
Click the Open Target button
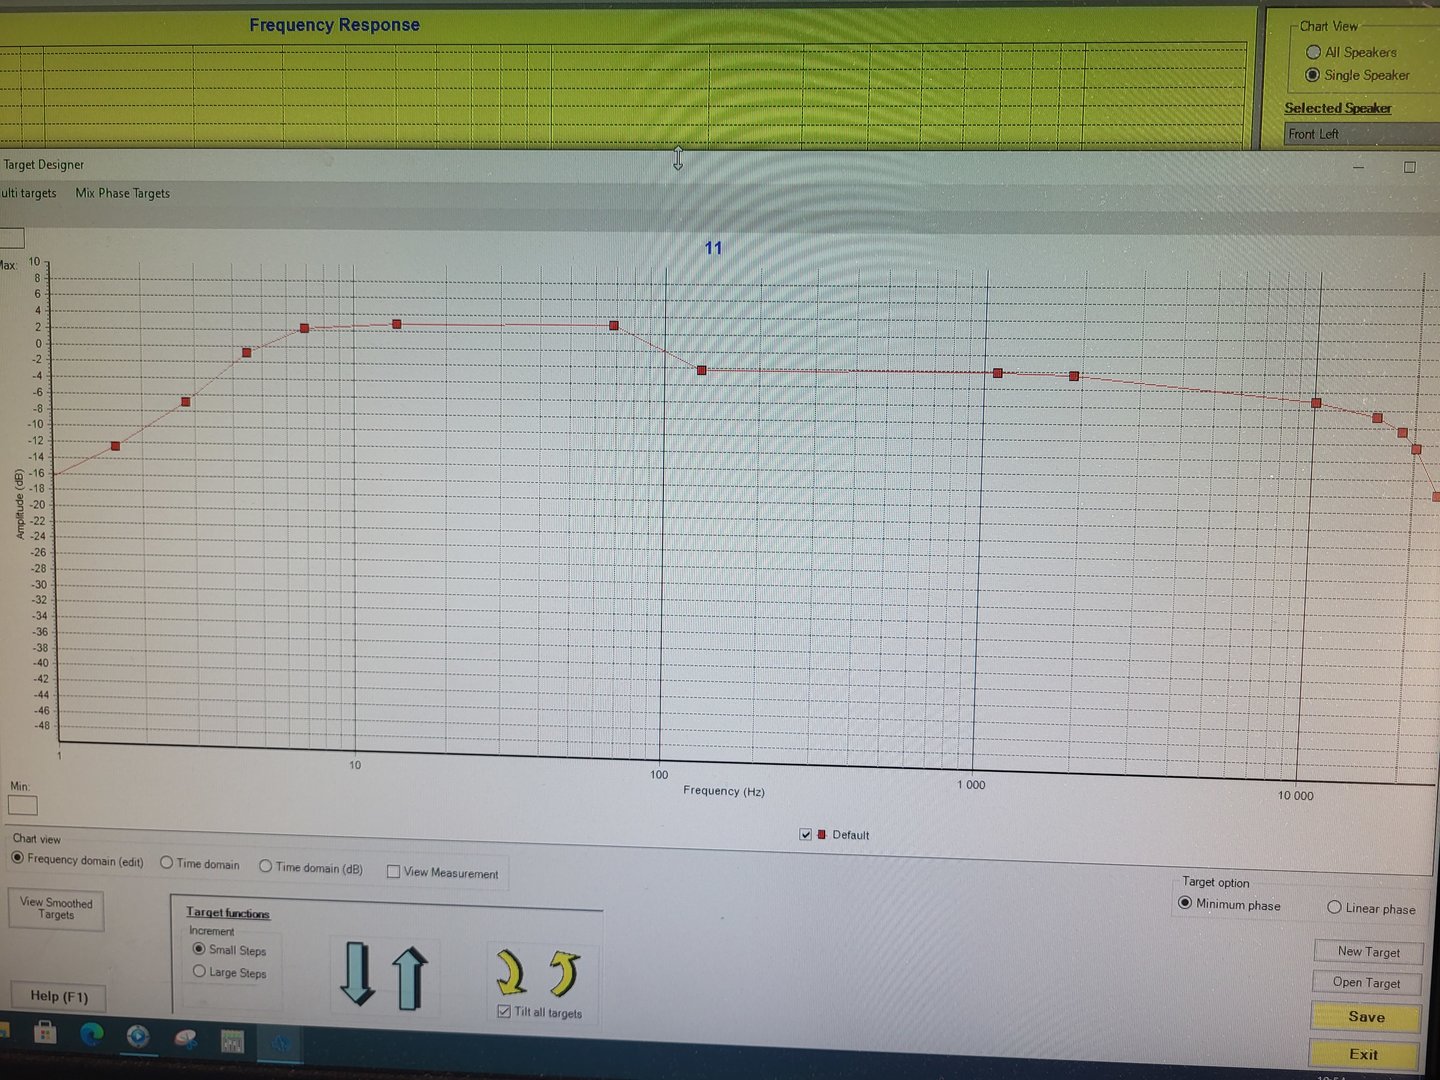click(x=1366, y=982)
